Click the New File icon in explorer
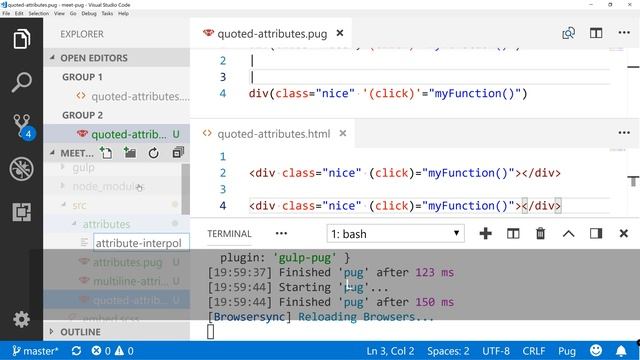Screen dimensions: 640x360 (x=107, y=153)
